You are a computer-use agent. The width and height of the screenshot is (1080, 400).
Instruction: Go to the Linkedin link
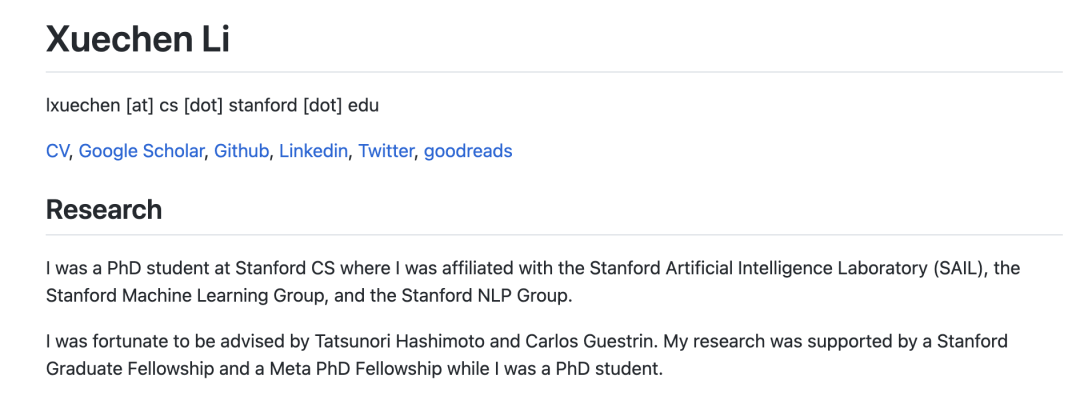pyautogui.click(x=314, y=151)
